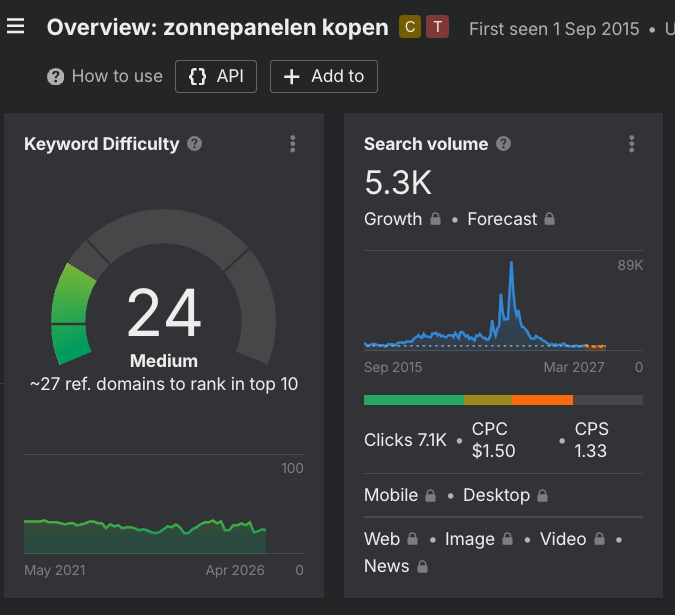Viewport: 675px width, 615px height.
Task: Click the lock icon next to Desktop
Action: [542, 495]
